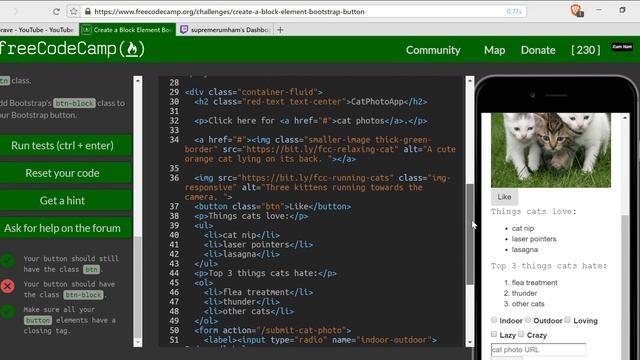Check the Crazy checkbox
This screenshot has height=360, width=640.
pos(521,334)
